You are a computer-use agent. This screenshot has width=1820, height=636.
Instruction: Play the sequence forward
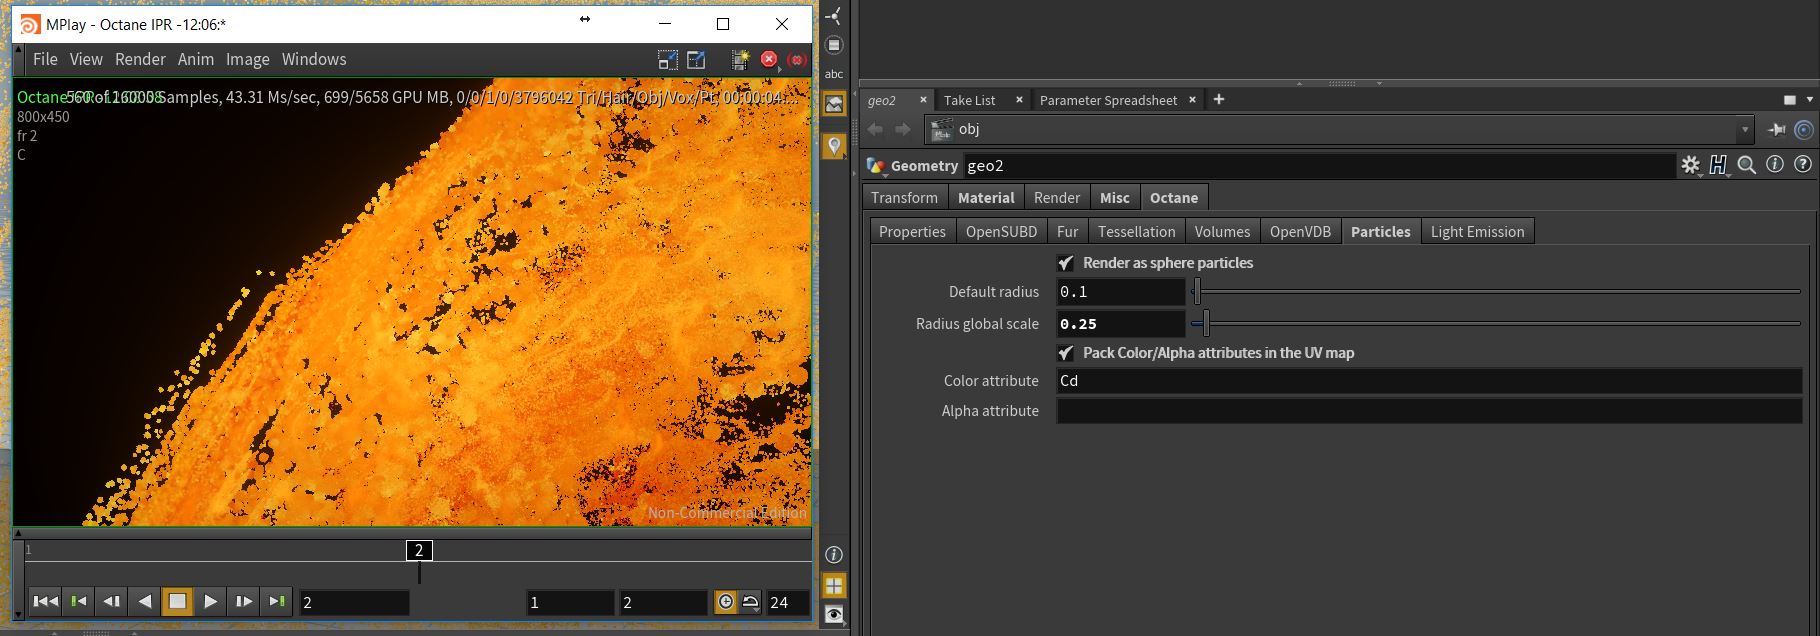[x=210, y=601]
